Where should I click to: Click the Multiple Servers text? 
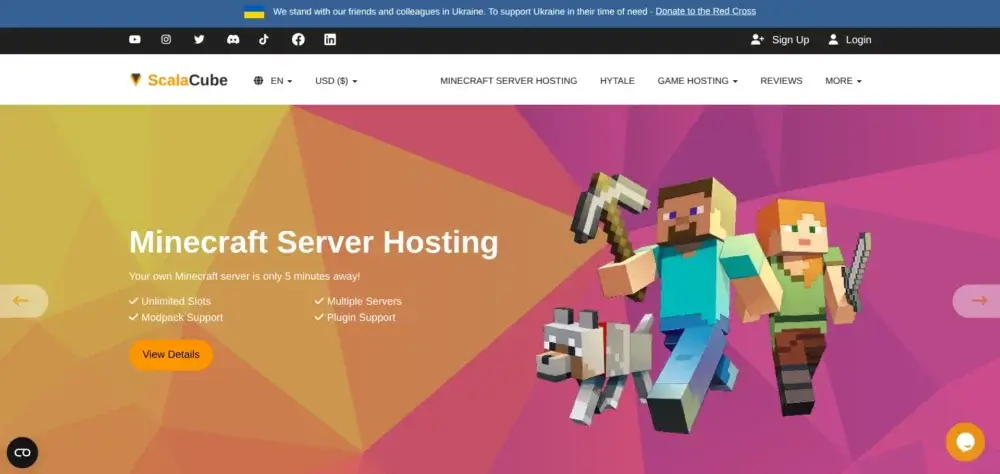click(364, 301)
